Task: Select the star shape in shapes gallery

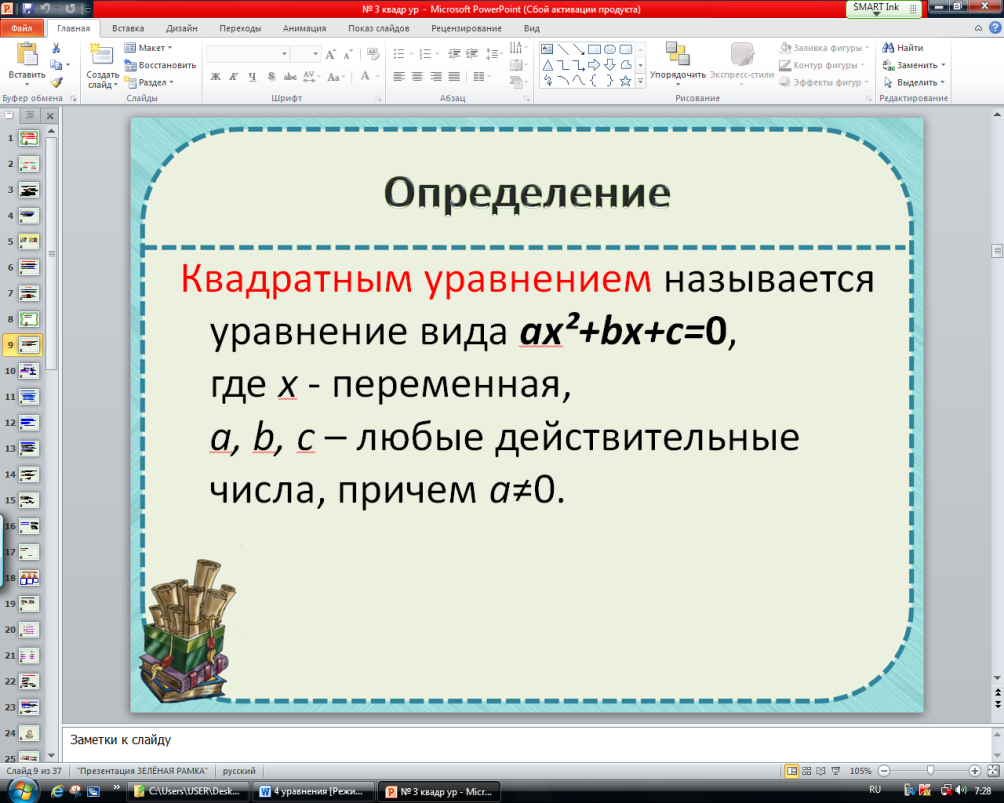Action: click(x=625, y=81)
